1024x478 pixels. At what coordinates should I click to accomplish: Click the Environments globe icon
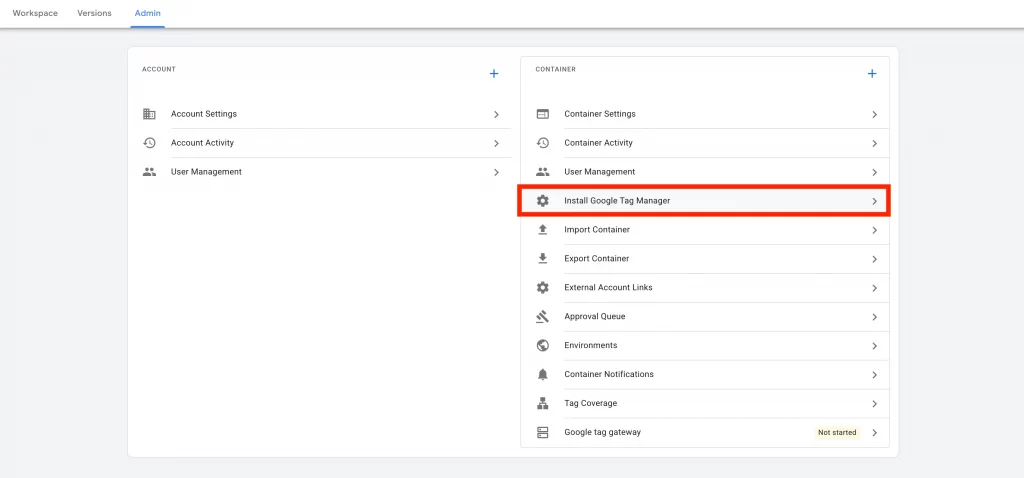(x=543, y=346)
